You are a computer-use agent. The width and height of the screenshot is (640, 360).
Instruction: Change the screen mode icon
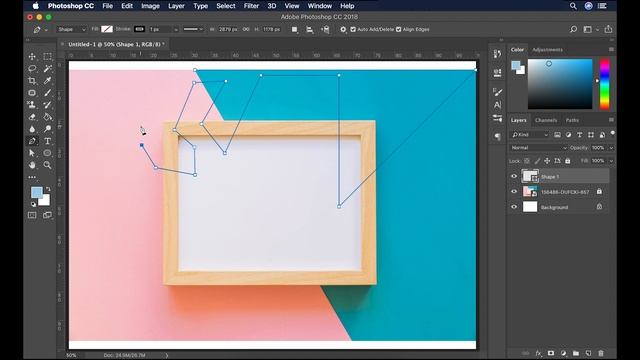pyautogui.click(x=47, y=215)
